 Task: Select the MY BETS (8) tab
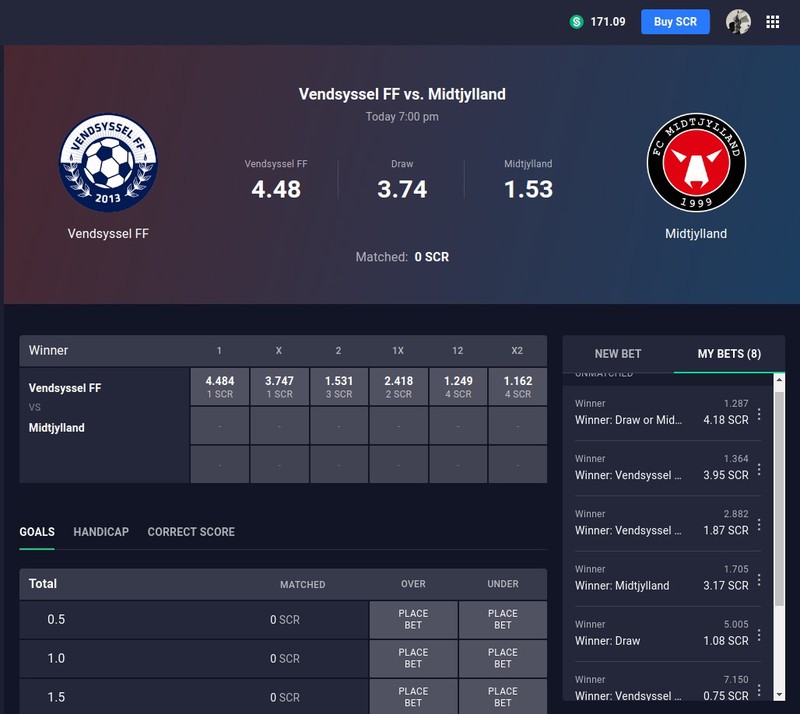point(729,354)
